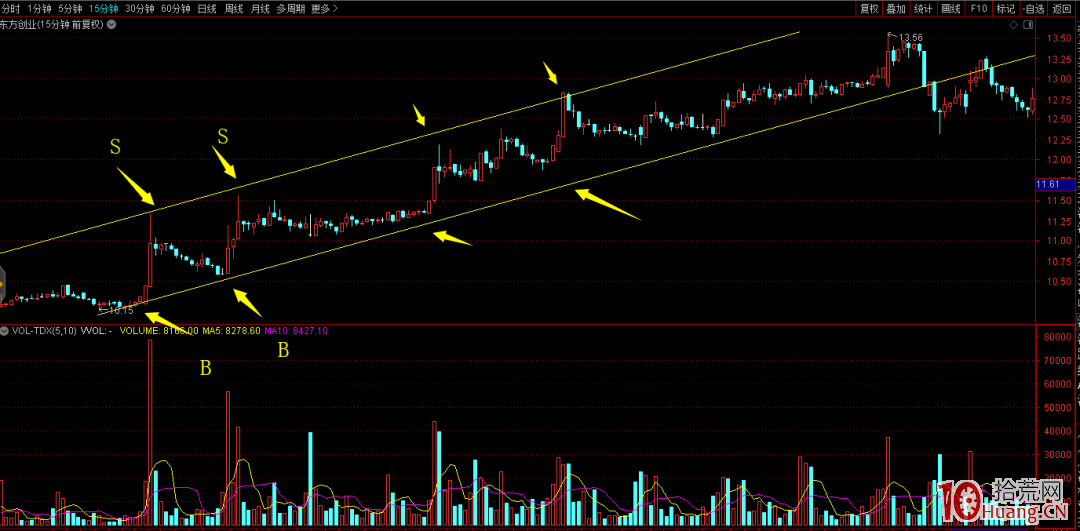1080x531 pixels.
Task: Click the 12.00 price axis label
Action: (x=1059, y=160)
